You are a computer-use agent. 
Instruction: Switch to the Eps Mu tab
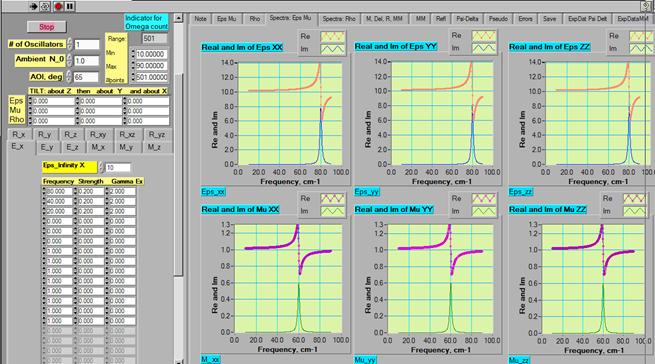(226, 19)
